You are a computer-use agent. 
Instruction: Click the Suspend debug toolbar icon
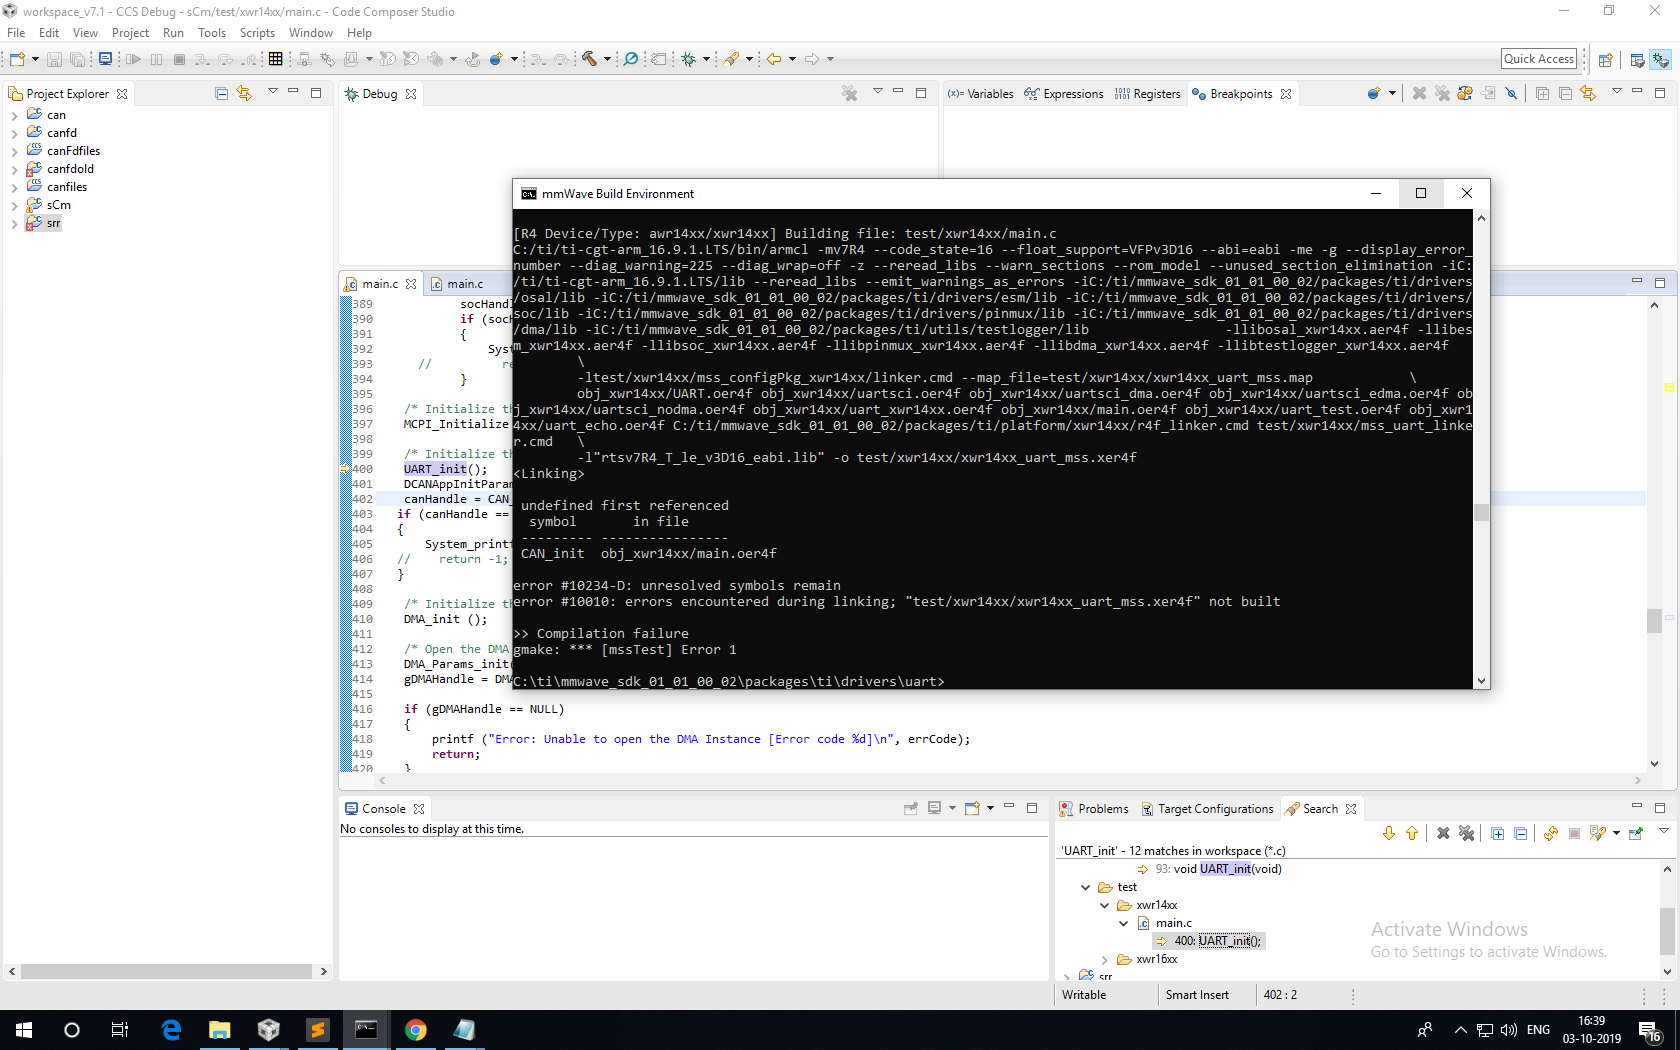pyautogui.click(x=156, y=59)
